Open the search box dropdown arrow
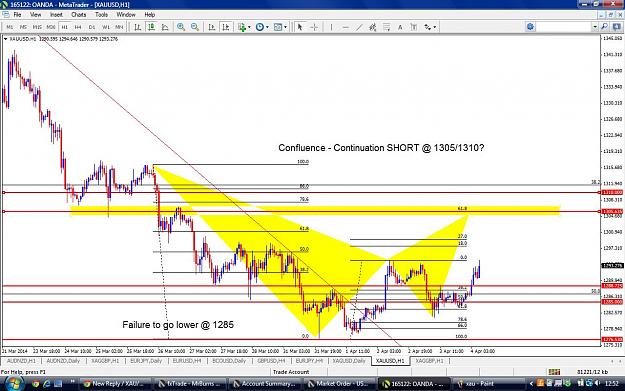Screen dimensions: 625x391 click(595, 27)
